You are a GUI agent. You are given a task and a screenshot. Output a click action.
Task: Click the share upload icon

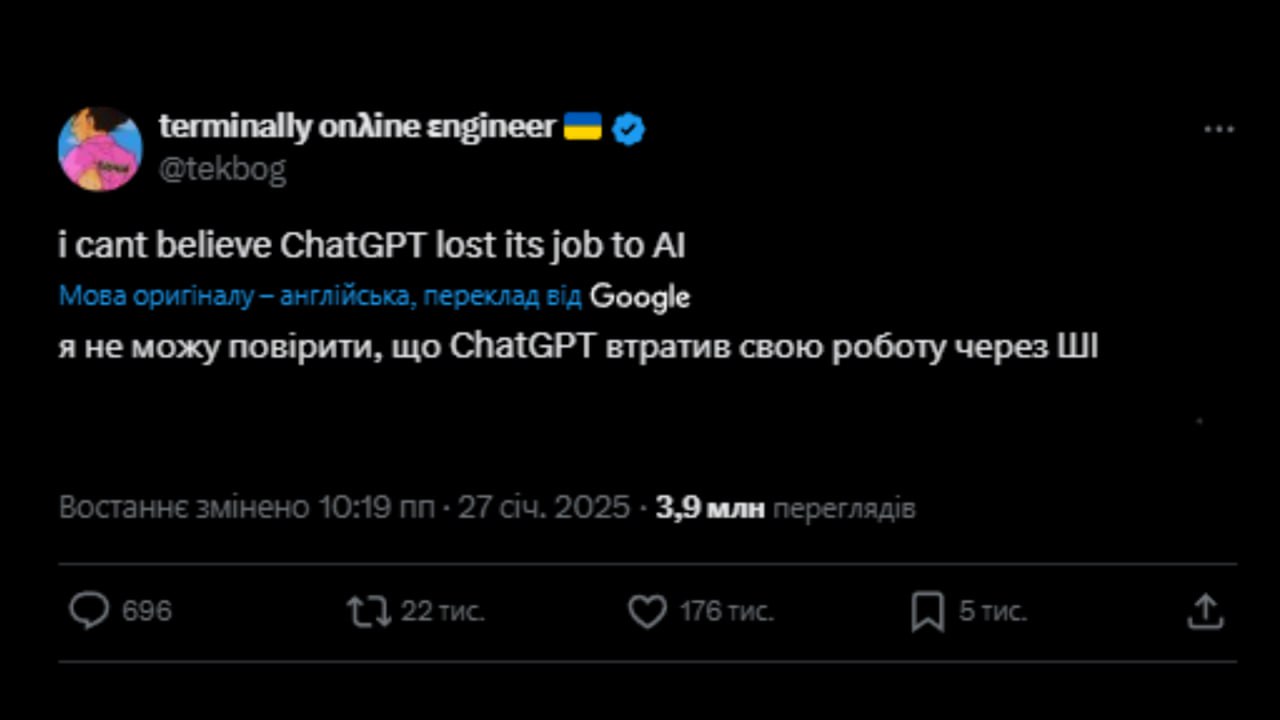point(1205,611)
